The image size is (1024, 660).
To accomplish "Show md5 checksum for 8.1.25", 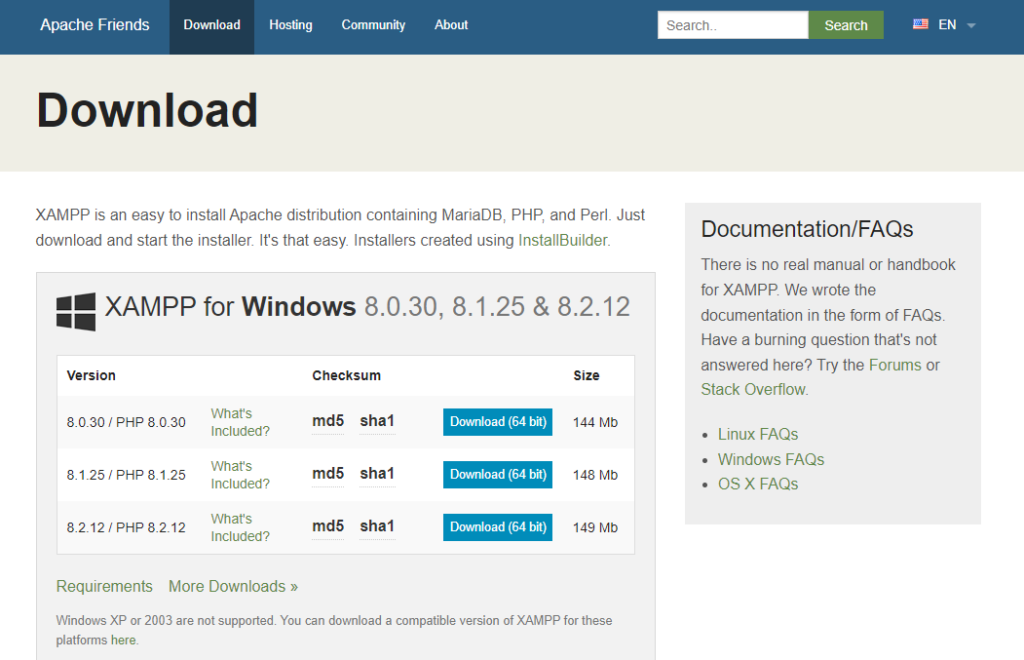I will pyautogui.click(x=328, y=473).
